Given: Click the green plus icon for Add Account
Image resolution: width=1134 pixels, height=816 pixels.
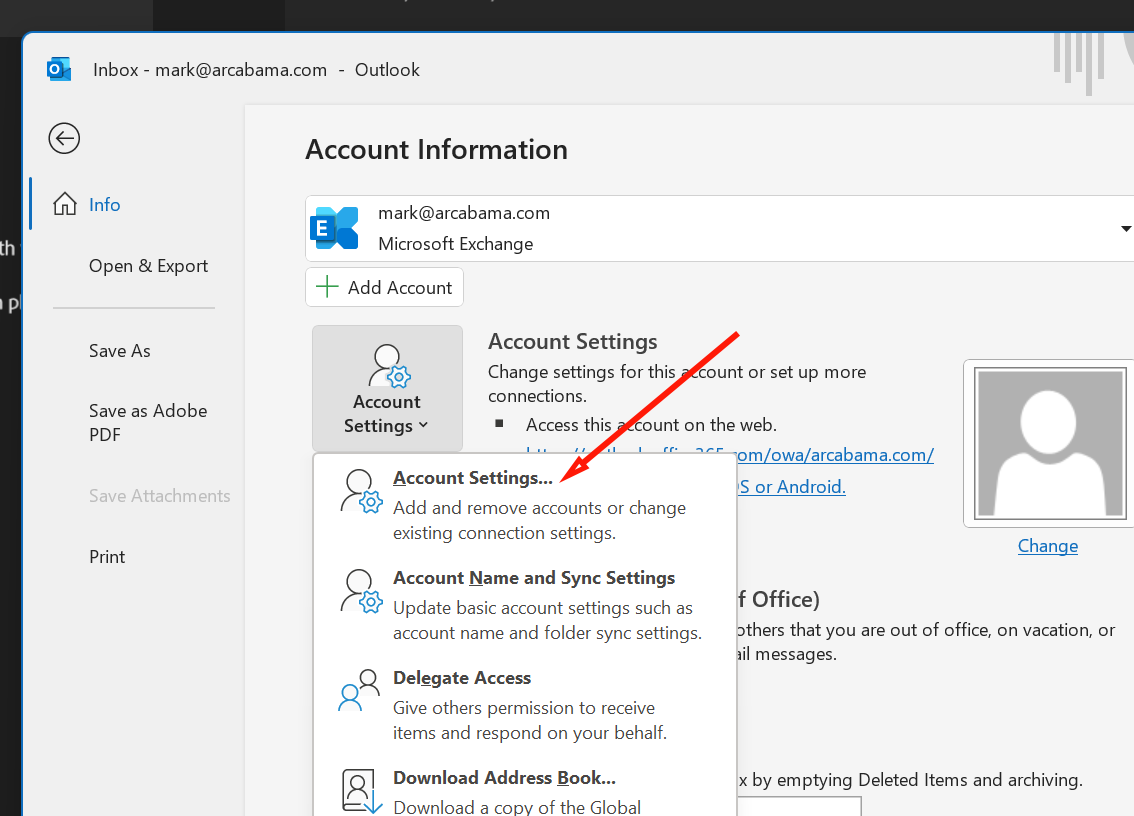Looking at the screenshot, I should (327, 286).
